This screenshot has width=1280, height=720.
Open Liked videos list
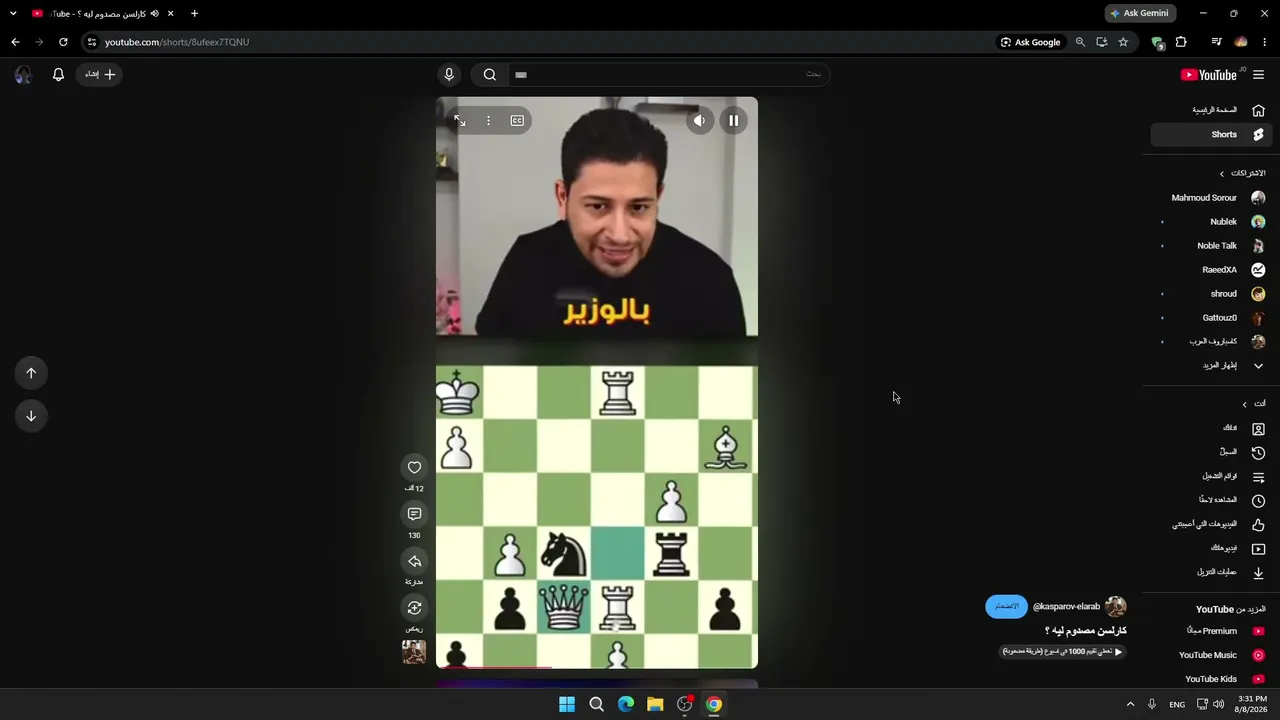1211,524
